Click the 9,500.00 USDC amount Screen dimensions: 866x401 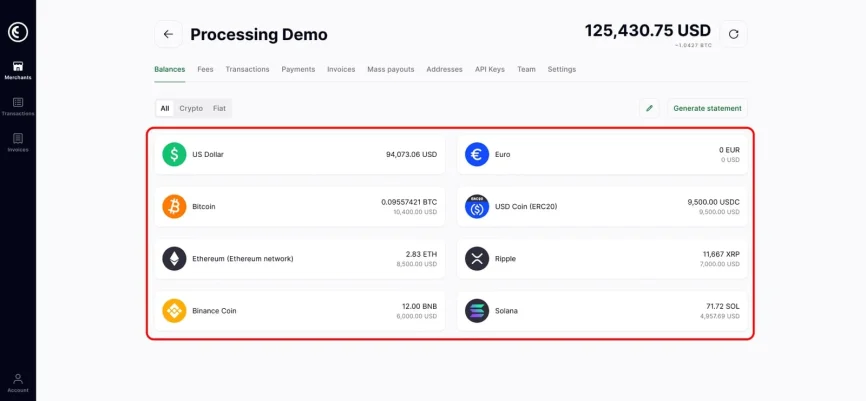[x=714, y=202]
